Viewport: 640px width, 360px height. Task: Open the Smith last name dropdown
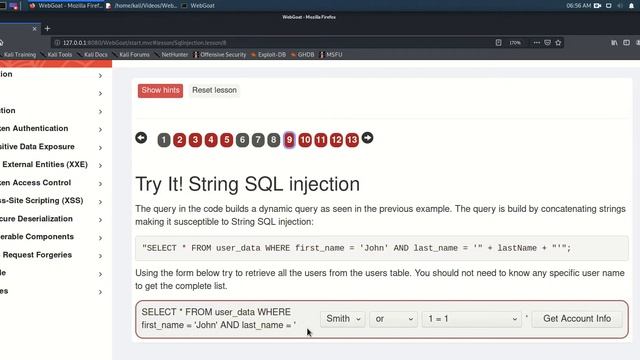343,319
